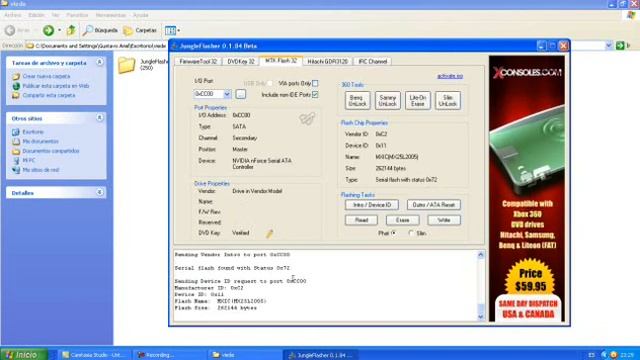640x360 pixels.
Task: Click JungleFlasher title bar icon
Action: 175,46
